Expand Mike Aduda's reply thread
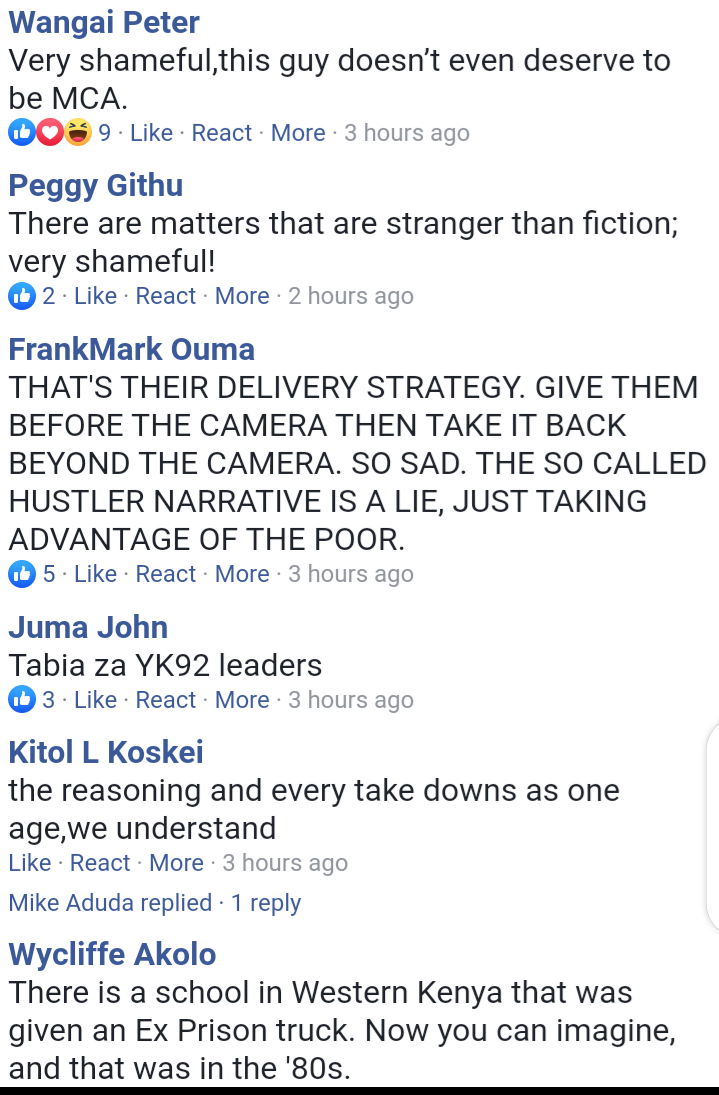 point(154,902)
